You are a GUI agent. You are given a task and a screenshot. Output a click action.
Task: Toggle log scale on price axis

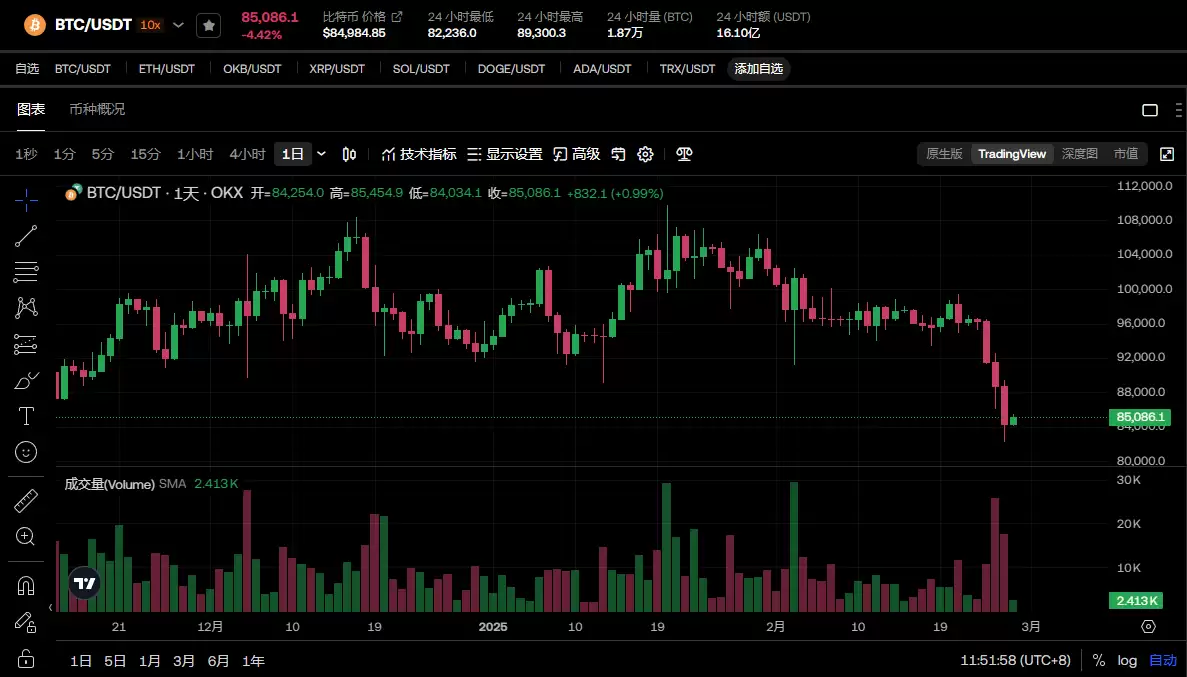click(1127, 660)
